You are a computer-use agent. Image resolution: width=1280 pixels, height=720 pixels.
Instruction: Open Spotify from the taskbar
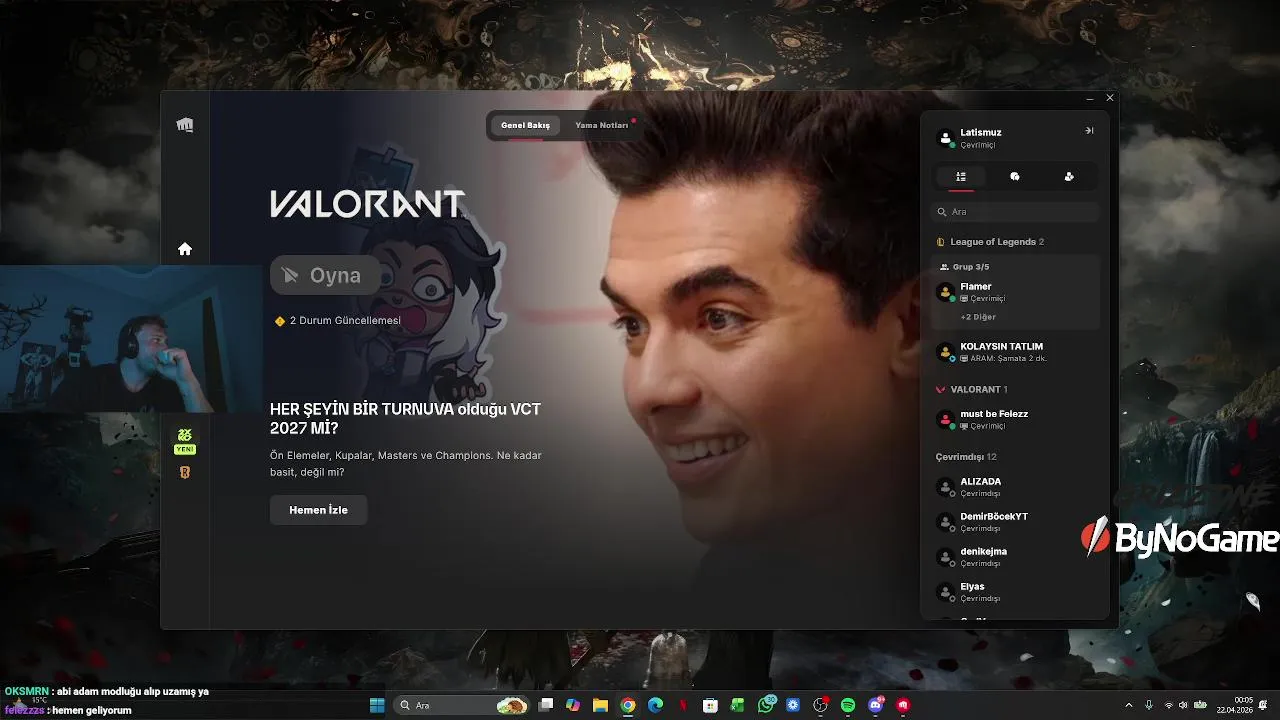click(848, 705)
